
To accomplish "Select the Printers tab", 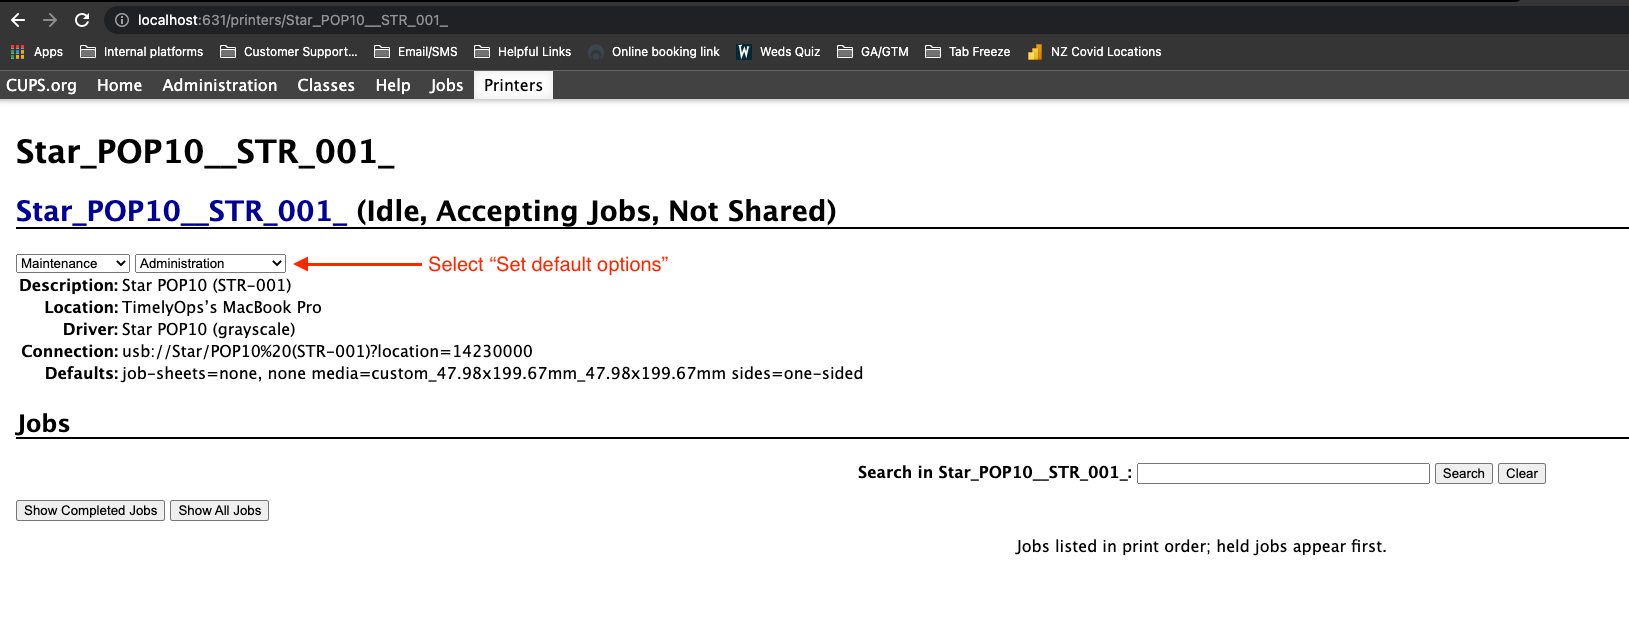I will 513,85.
